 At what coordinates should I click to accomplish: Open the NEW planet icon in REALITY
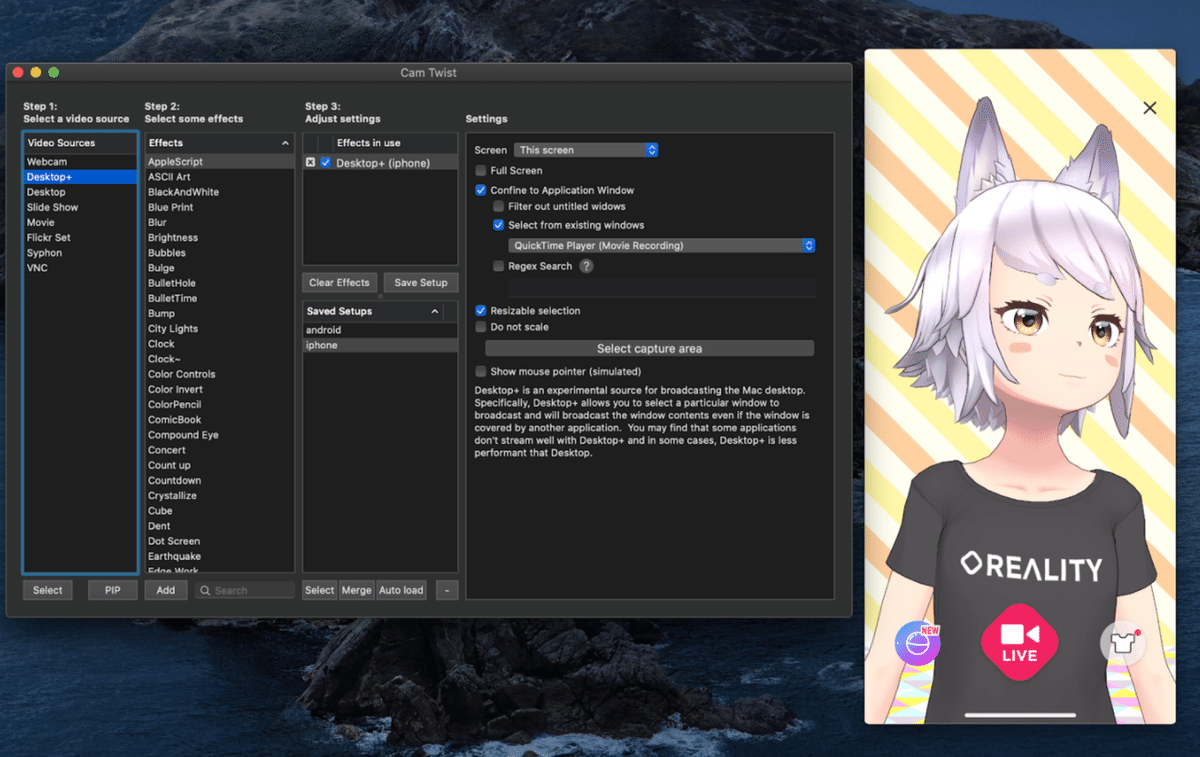pyautogui.click(x=917, y=644)
